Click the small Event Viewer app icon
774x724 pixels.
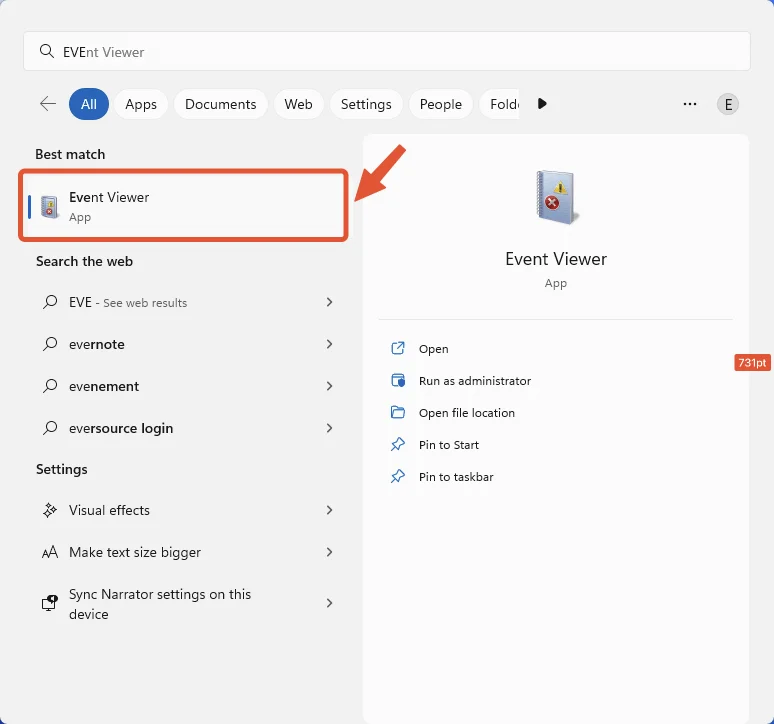click(x=49, y=207)
